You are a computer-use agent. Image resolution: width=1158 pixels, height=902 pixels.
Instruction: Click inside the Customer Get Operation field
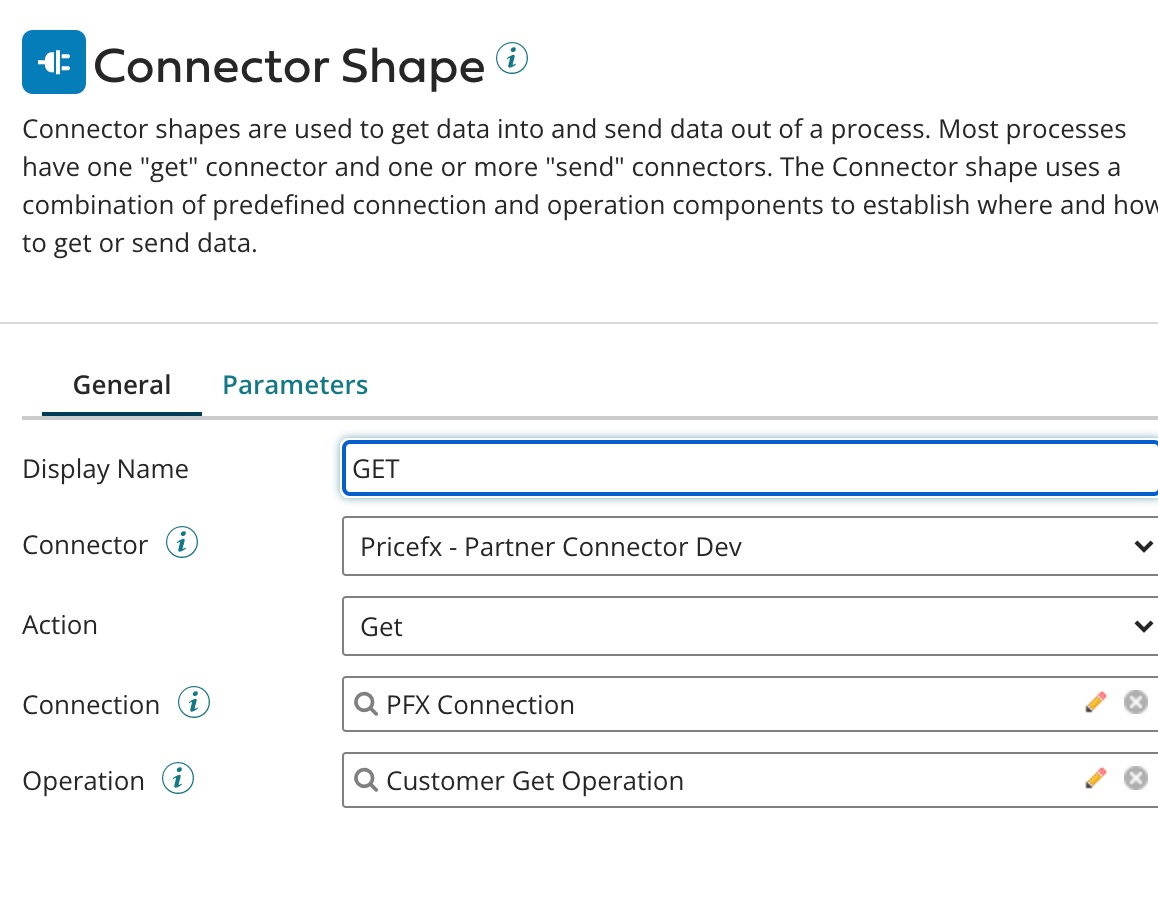600,780
